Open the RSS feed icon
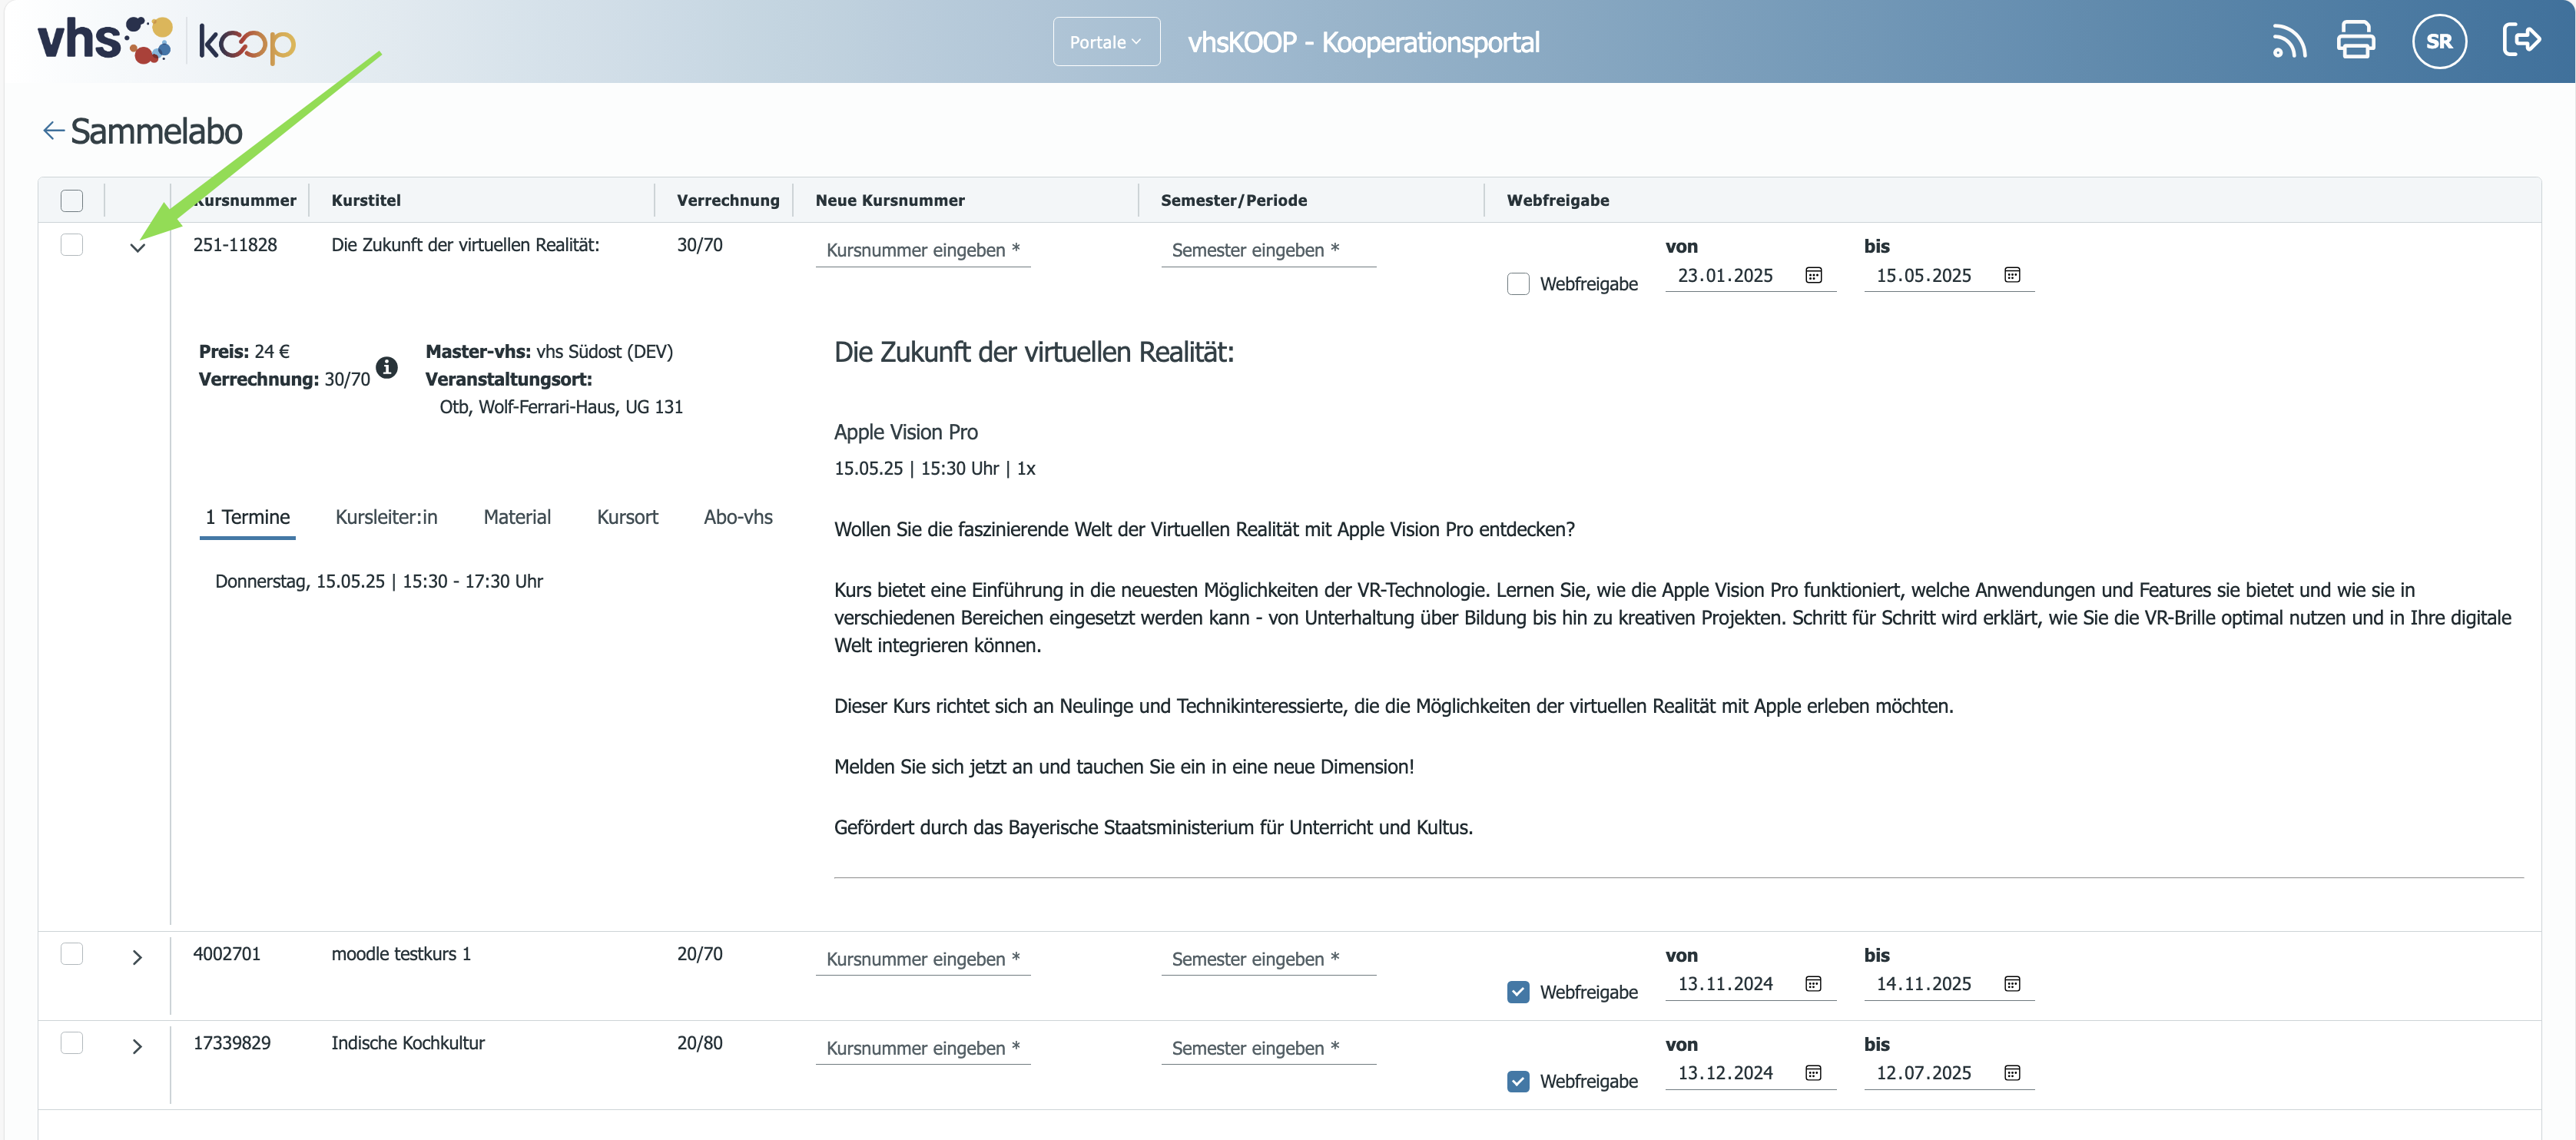This screenshot has height=1140, width=2576. (x=2288, y=42)
